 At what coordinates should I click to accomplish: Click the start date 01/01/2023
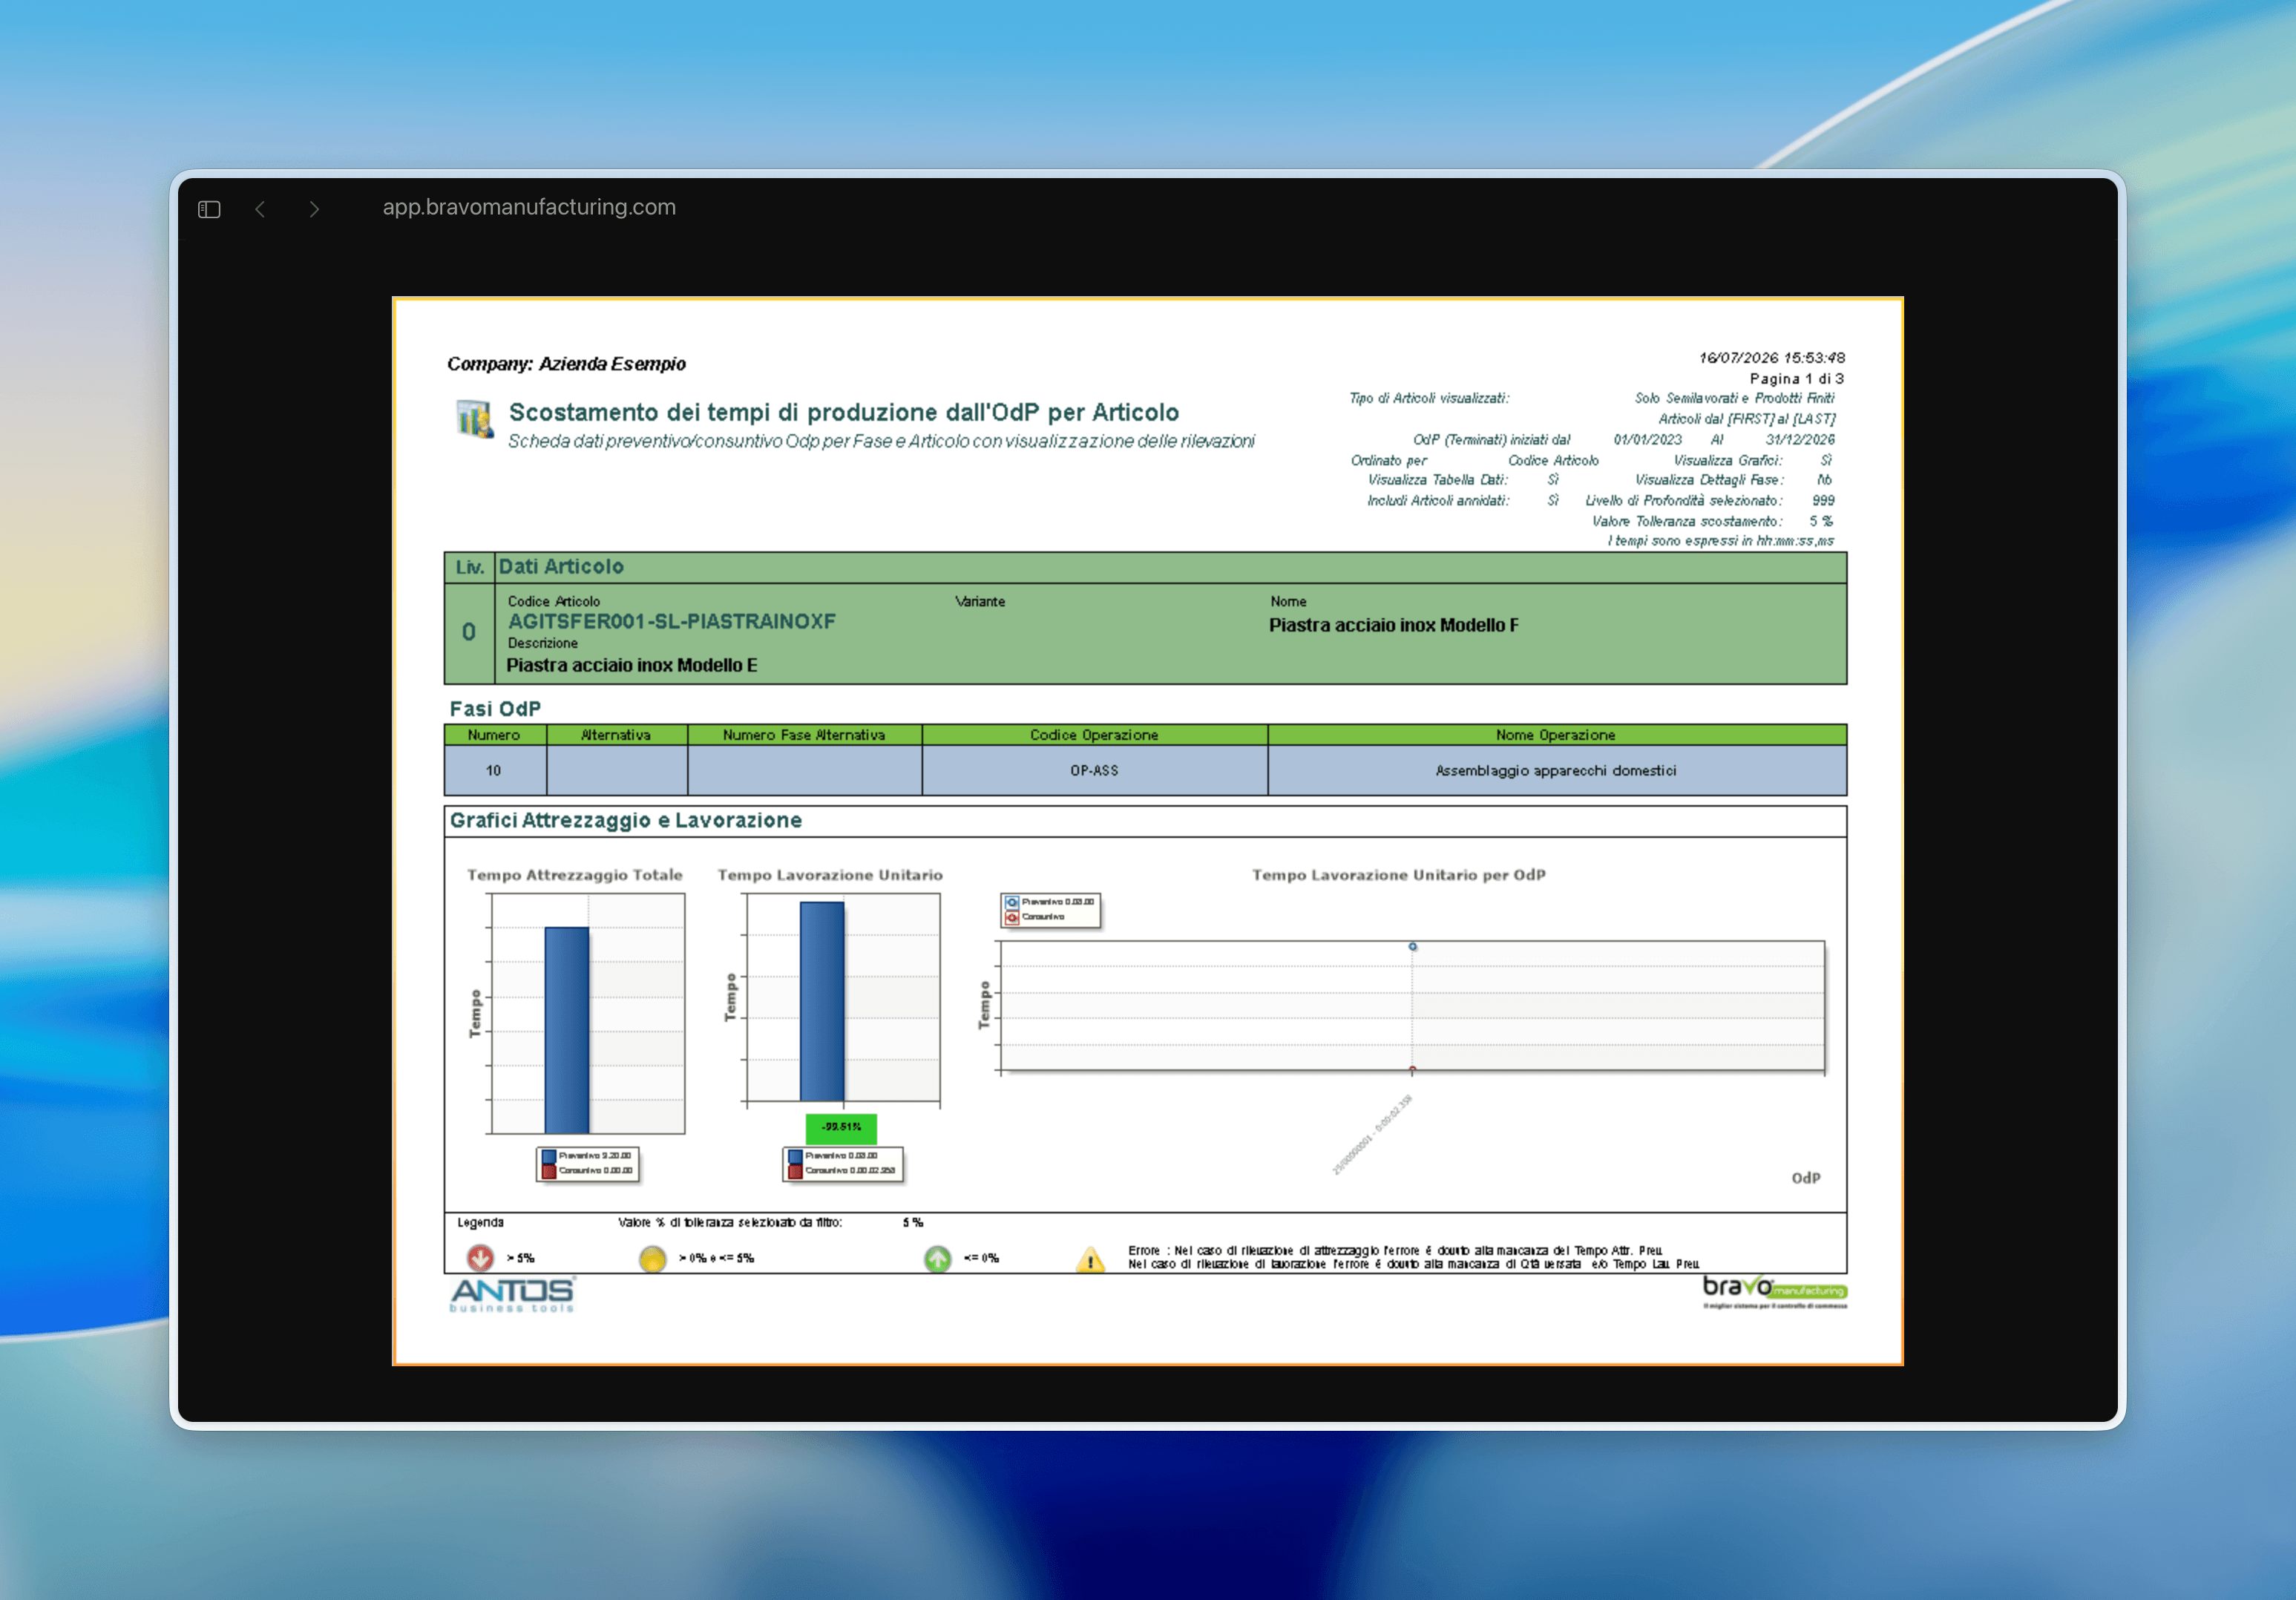tap(1647, 440)
